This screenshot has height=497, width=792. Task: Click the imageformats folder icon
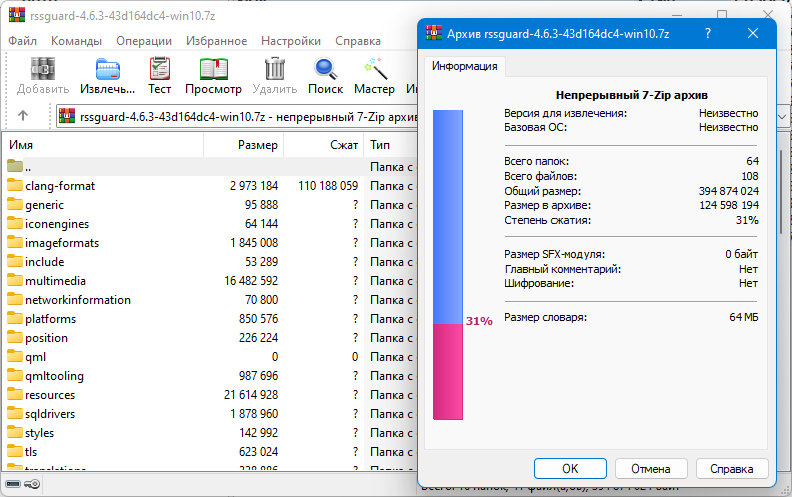point(15,242)
